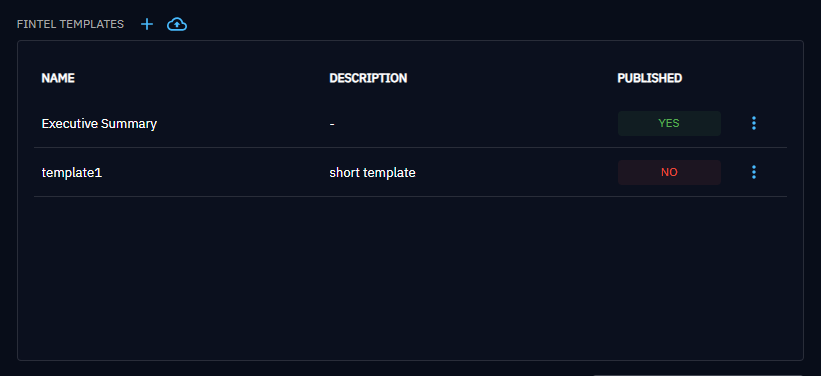Add a new Fintel template with plus icon
Viewport: 821px width, 376px height.
[147, 24]
